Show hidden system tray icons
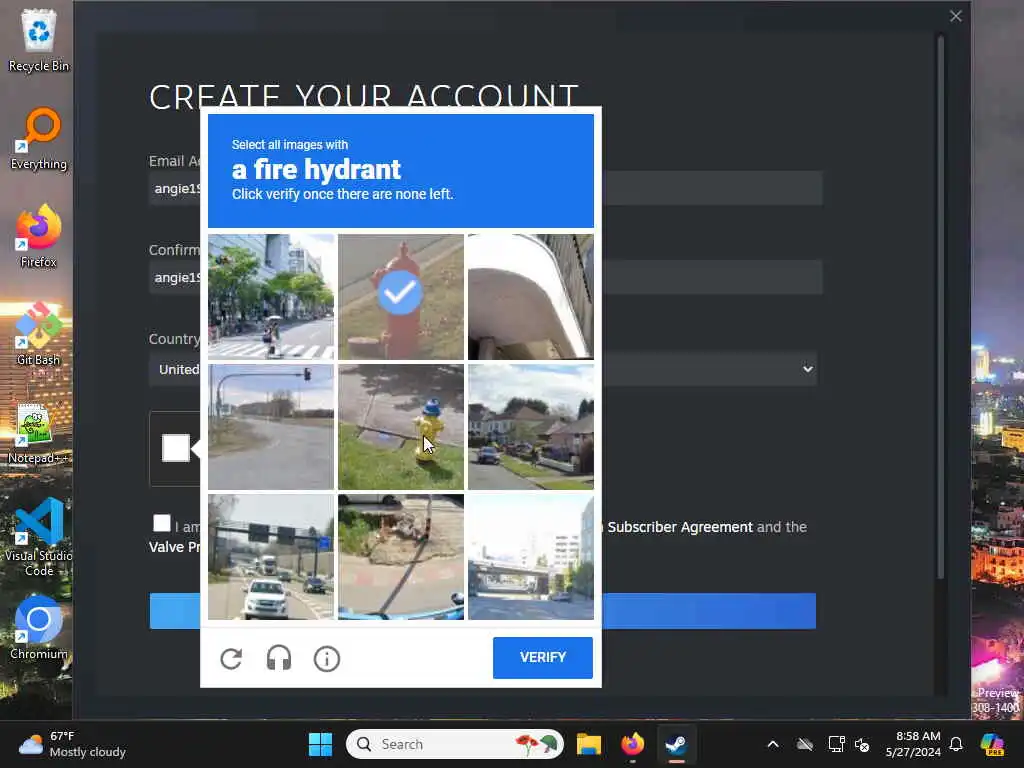 tap(773, 744)
